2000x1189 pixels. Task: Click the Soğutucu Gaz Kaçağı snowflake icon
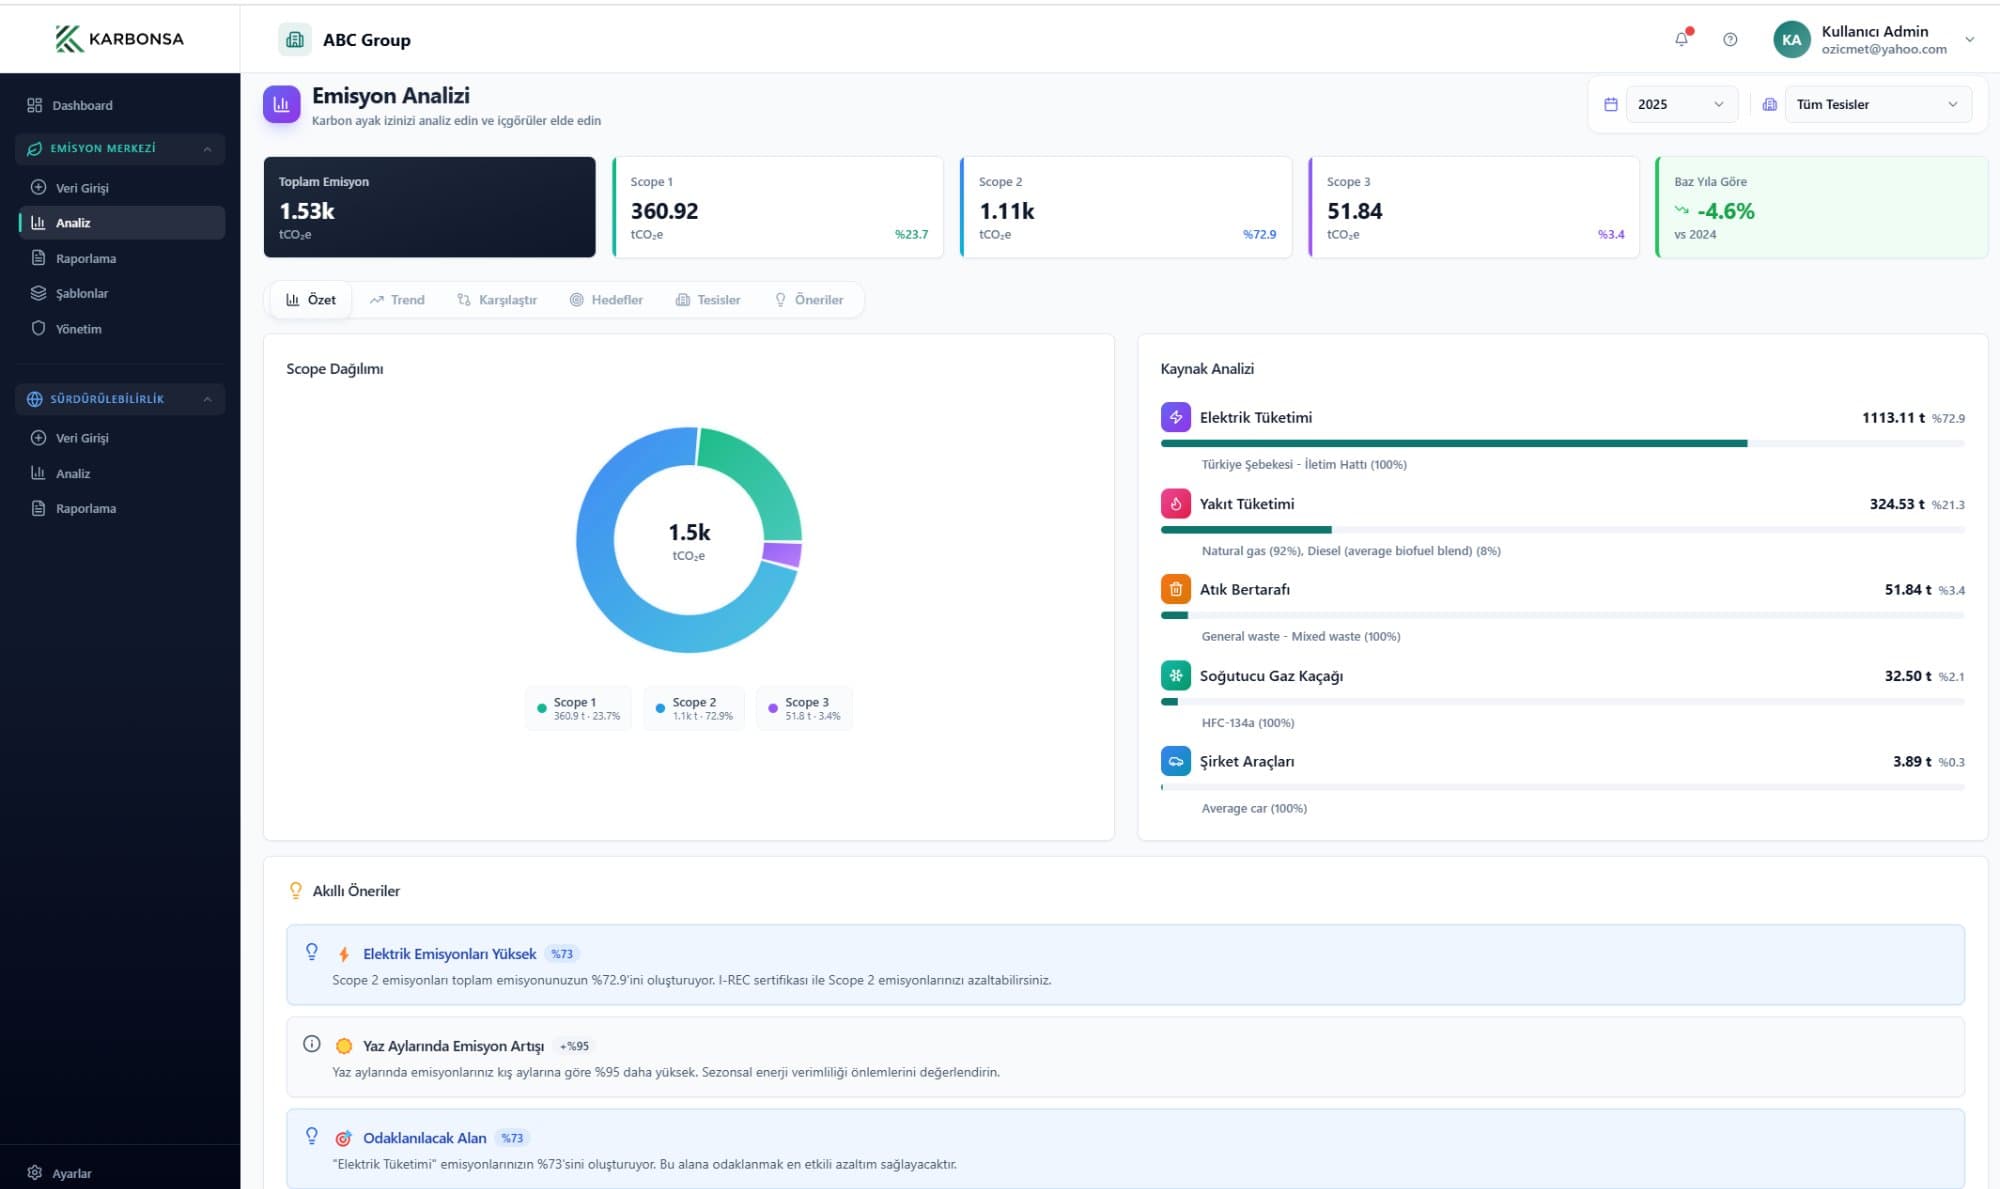(1175, 675)
